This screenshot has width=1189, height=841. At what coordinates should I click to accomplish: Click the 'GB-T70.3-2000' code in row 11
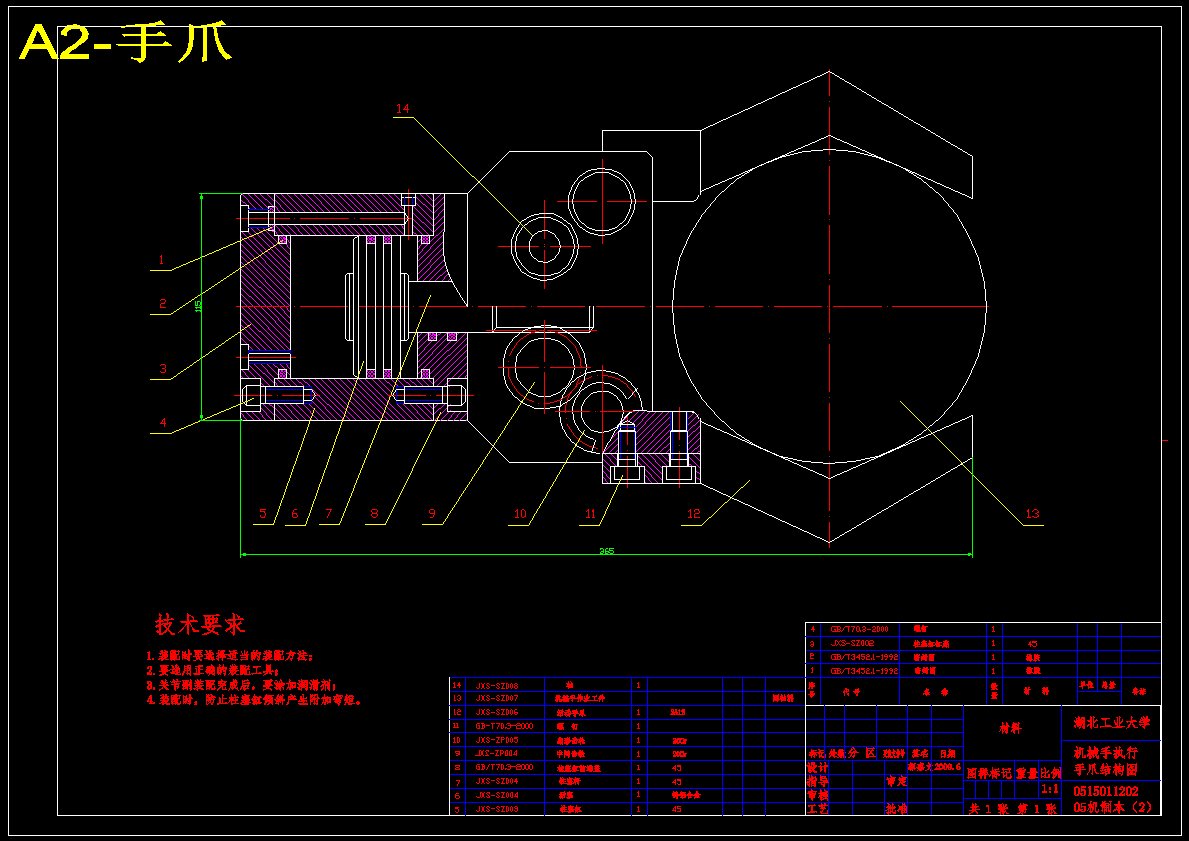point(504,726)
